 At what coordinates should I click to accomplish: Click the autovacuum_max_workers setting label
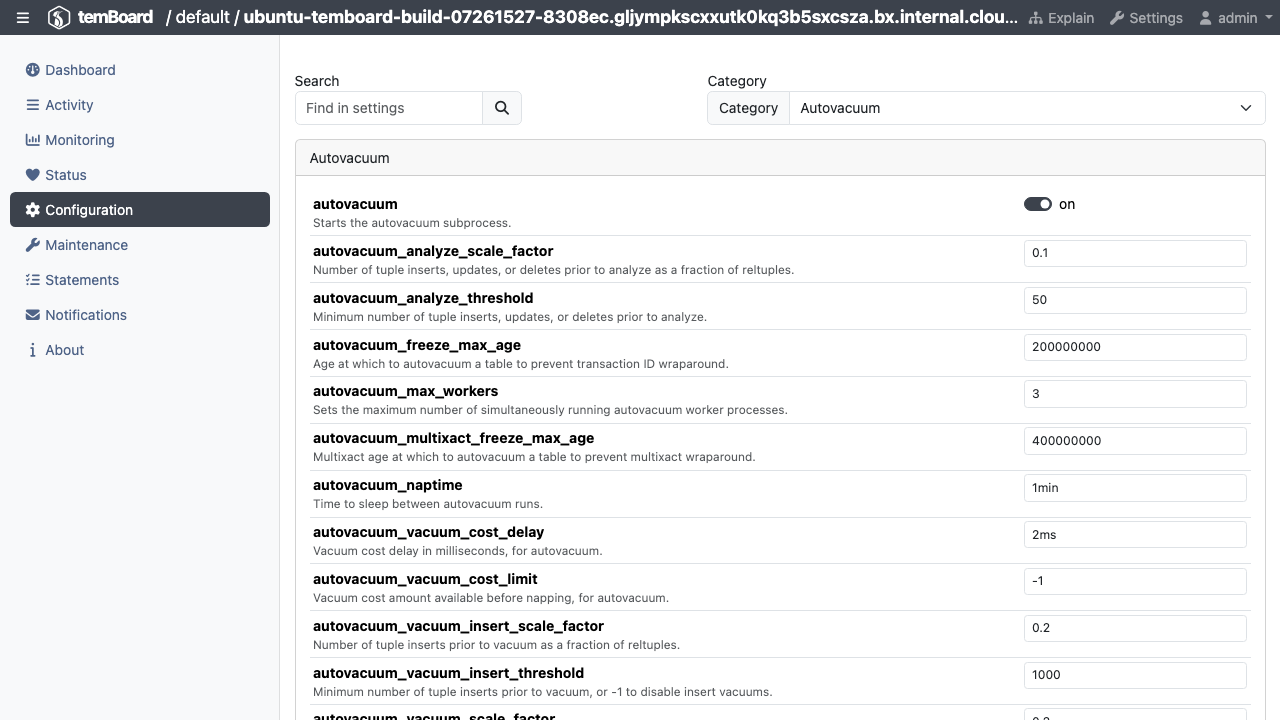point(405,391)
